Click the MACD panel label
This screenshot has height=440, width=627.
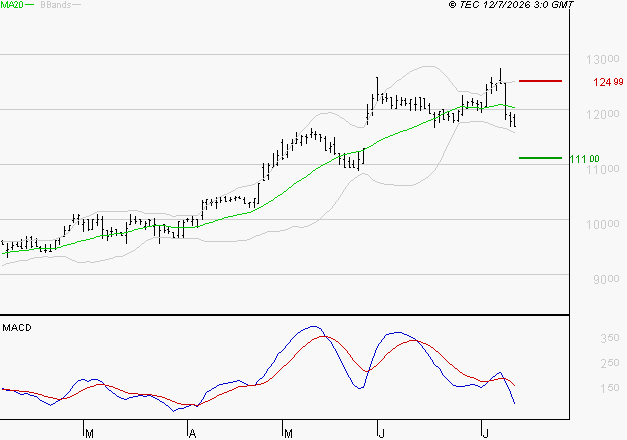click(x=17, y=328)
